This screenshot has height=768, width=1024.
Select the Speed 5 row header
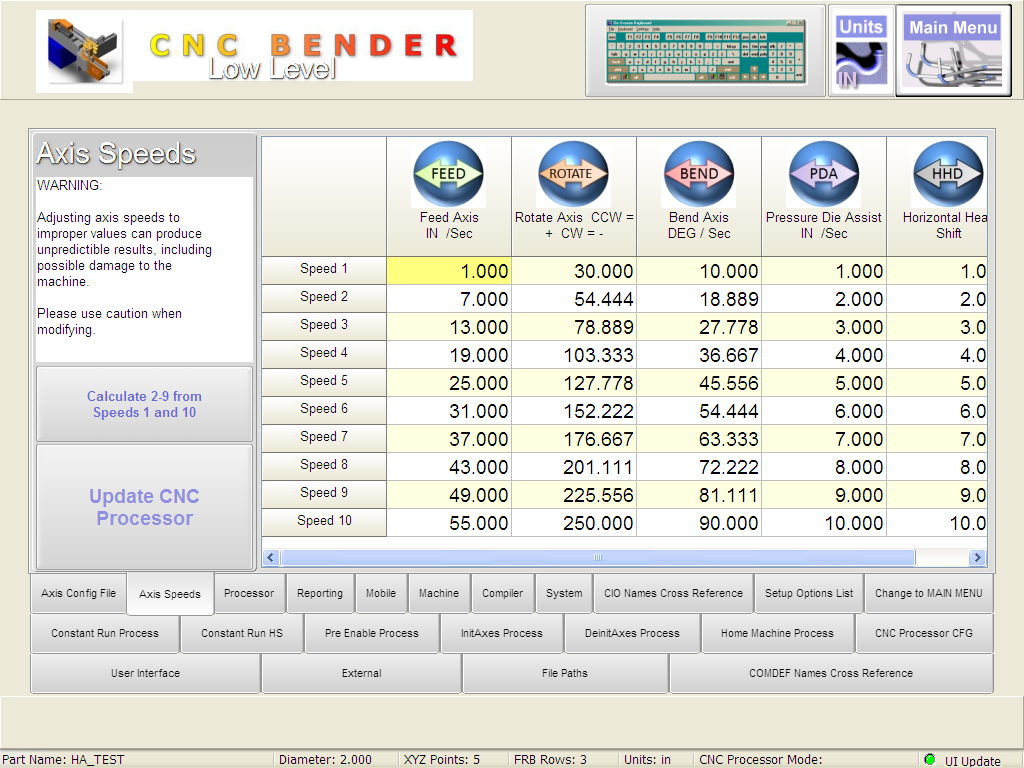[x=324, y=381]
